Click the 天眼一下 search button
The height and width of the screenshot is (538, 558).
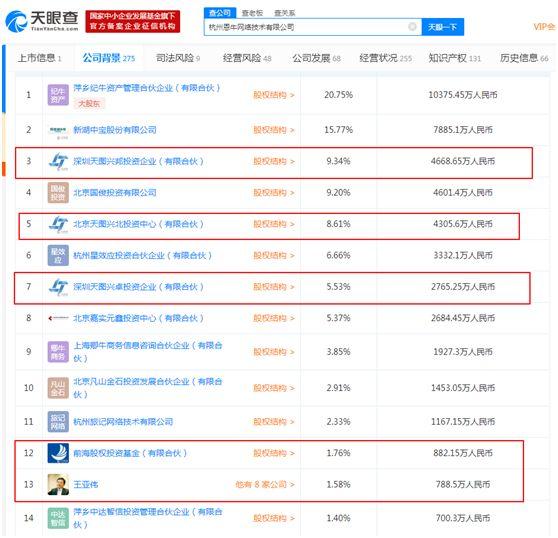click(442, 27)
